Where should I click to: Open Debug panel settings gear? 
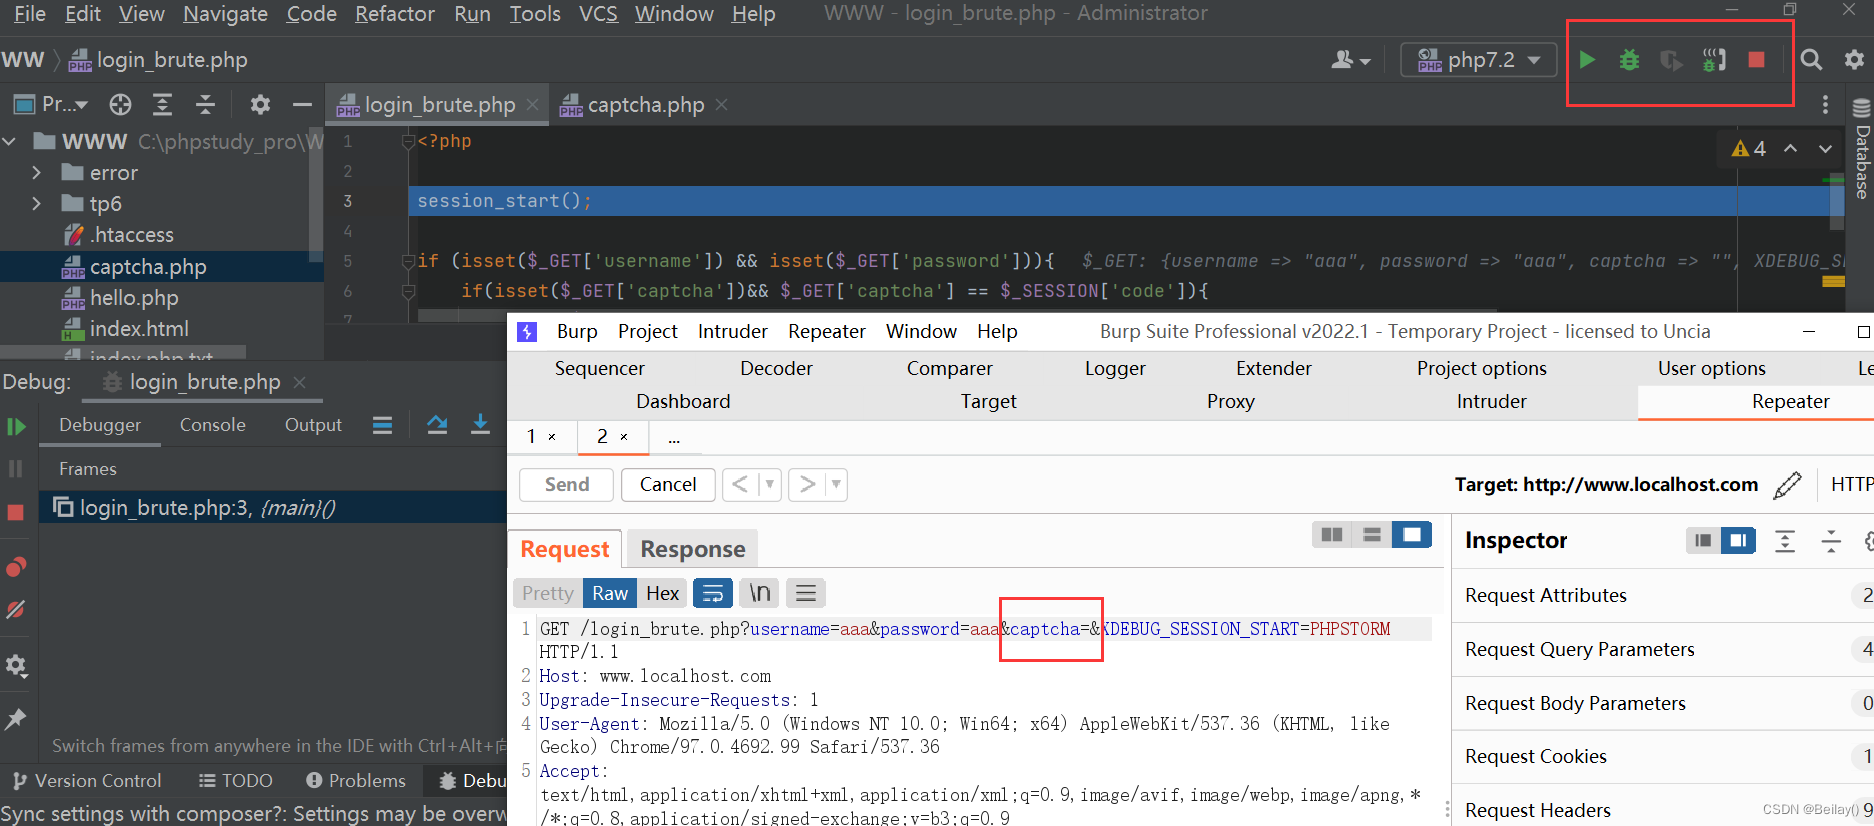click(x=16, y=666)
